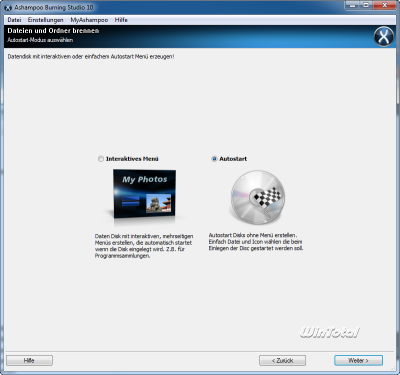
Task: Click the 'Autostart Disks ohne Menü erstellen' description
Action: tap(256, 242)
